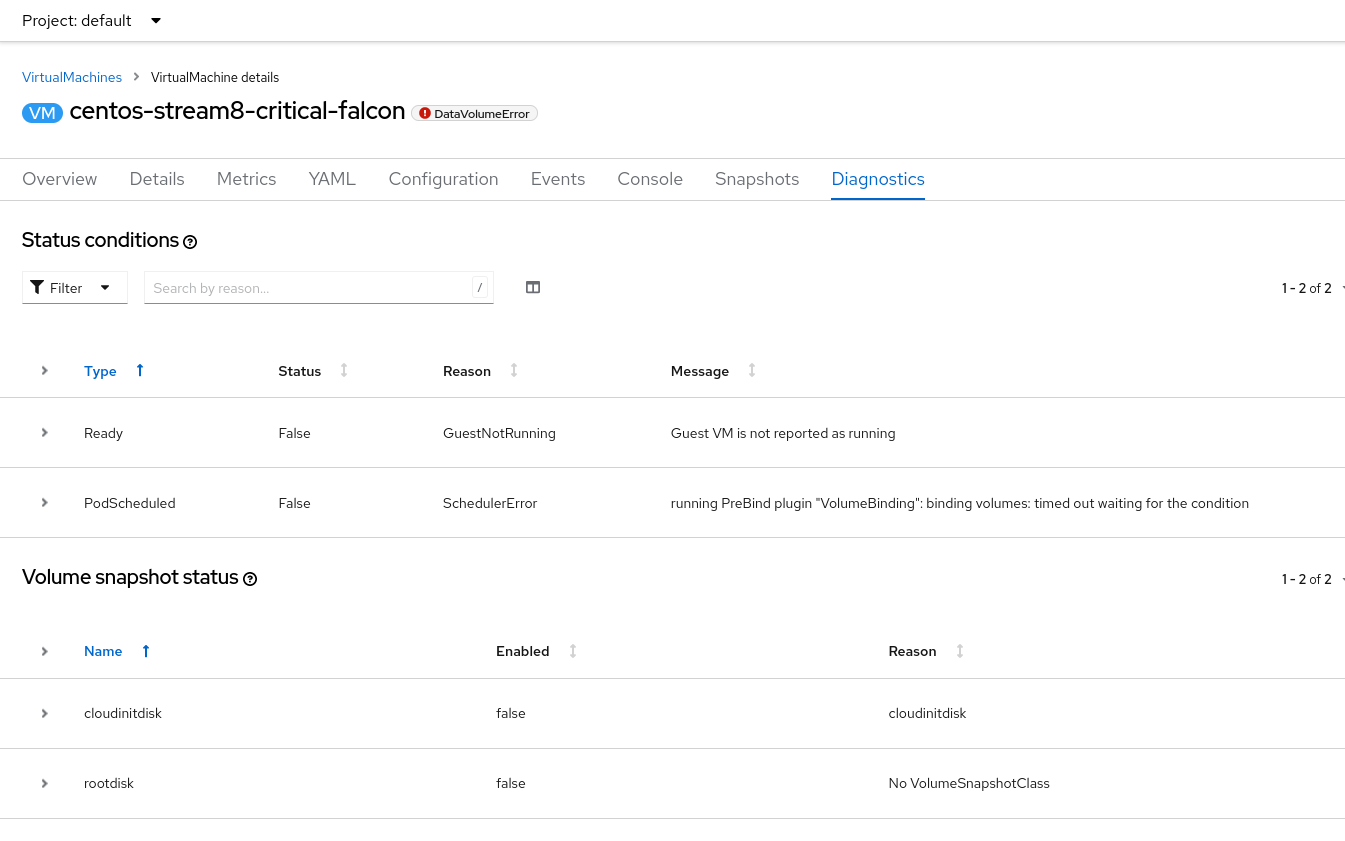Screen dimensions: 1345x841
Task: Click the Volume snapshot status help icon
Action: pos(250,579)
